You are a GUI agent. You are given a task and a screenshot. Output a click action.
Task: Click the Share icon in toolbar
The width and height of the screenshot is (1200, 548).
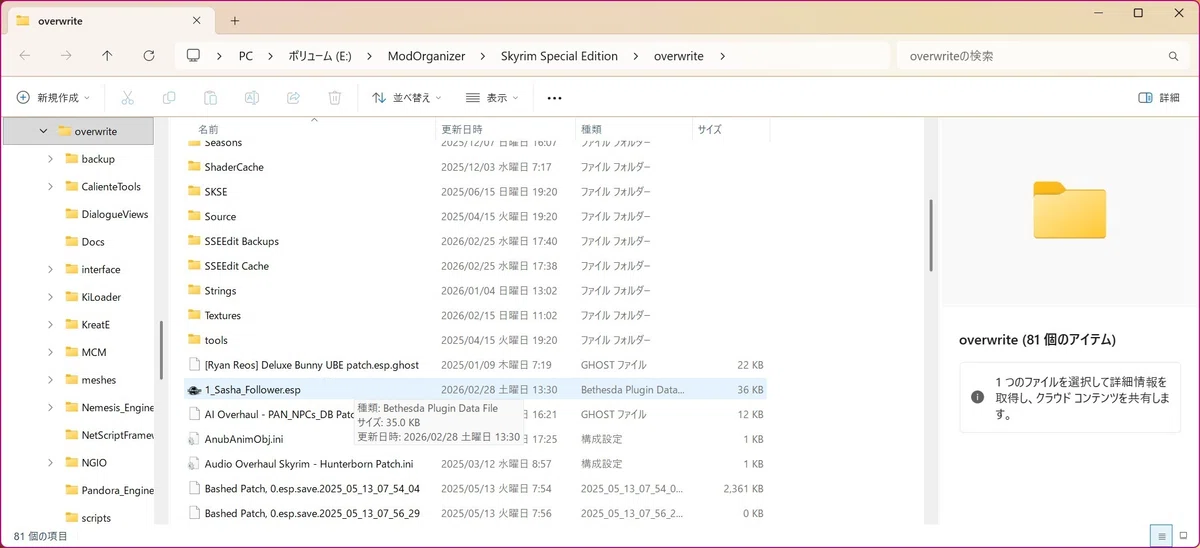[x=293, y=98]
